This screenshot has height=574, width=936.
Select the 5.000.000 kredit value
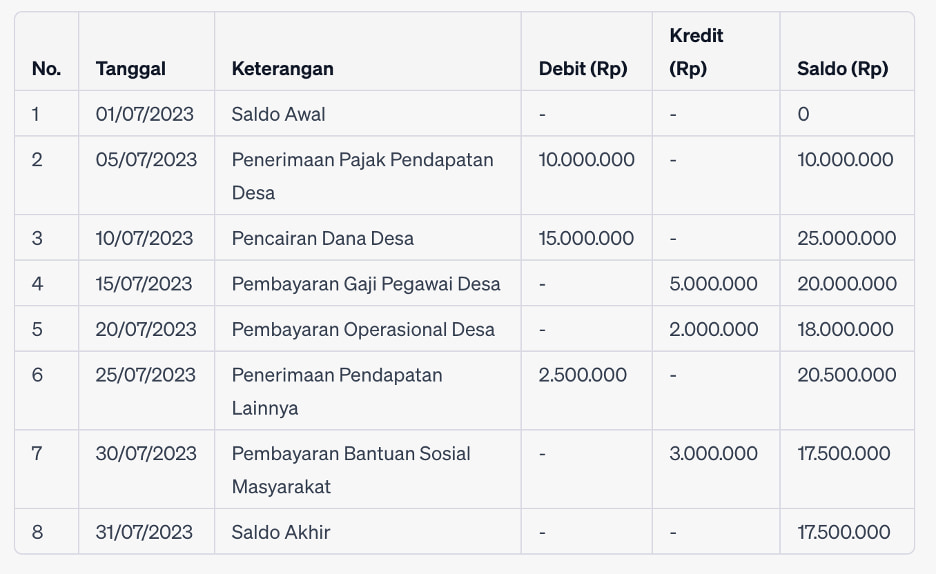(713, 283)
